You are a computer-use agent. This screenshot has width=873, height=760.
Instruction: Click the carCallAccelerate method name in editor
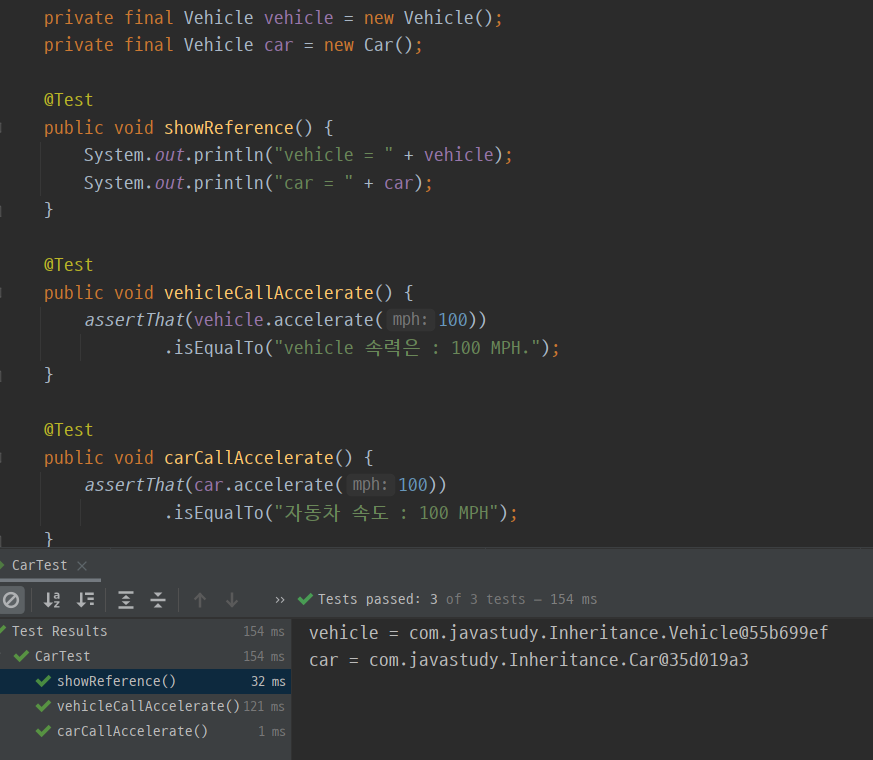[x=248, y=457]
